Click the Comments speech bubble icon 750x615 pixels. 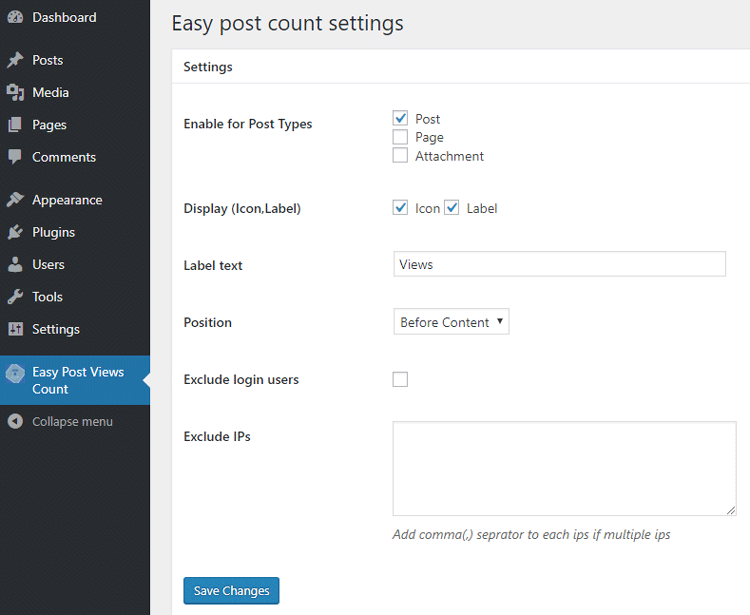[x=15, y=157]
